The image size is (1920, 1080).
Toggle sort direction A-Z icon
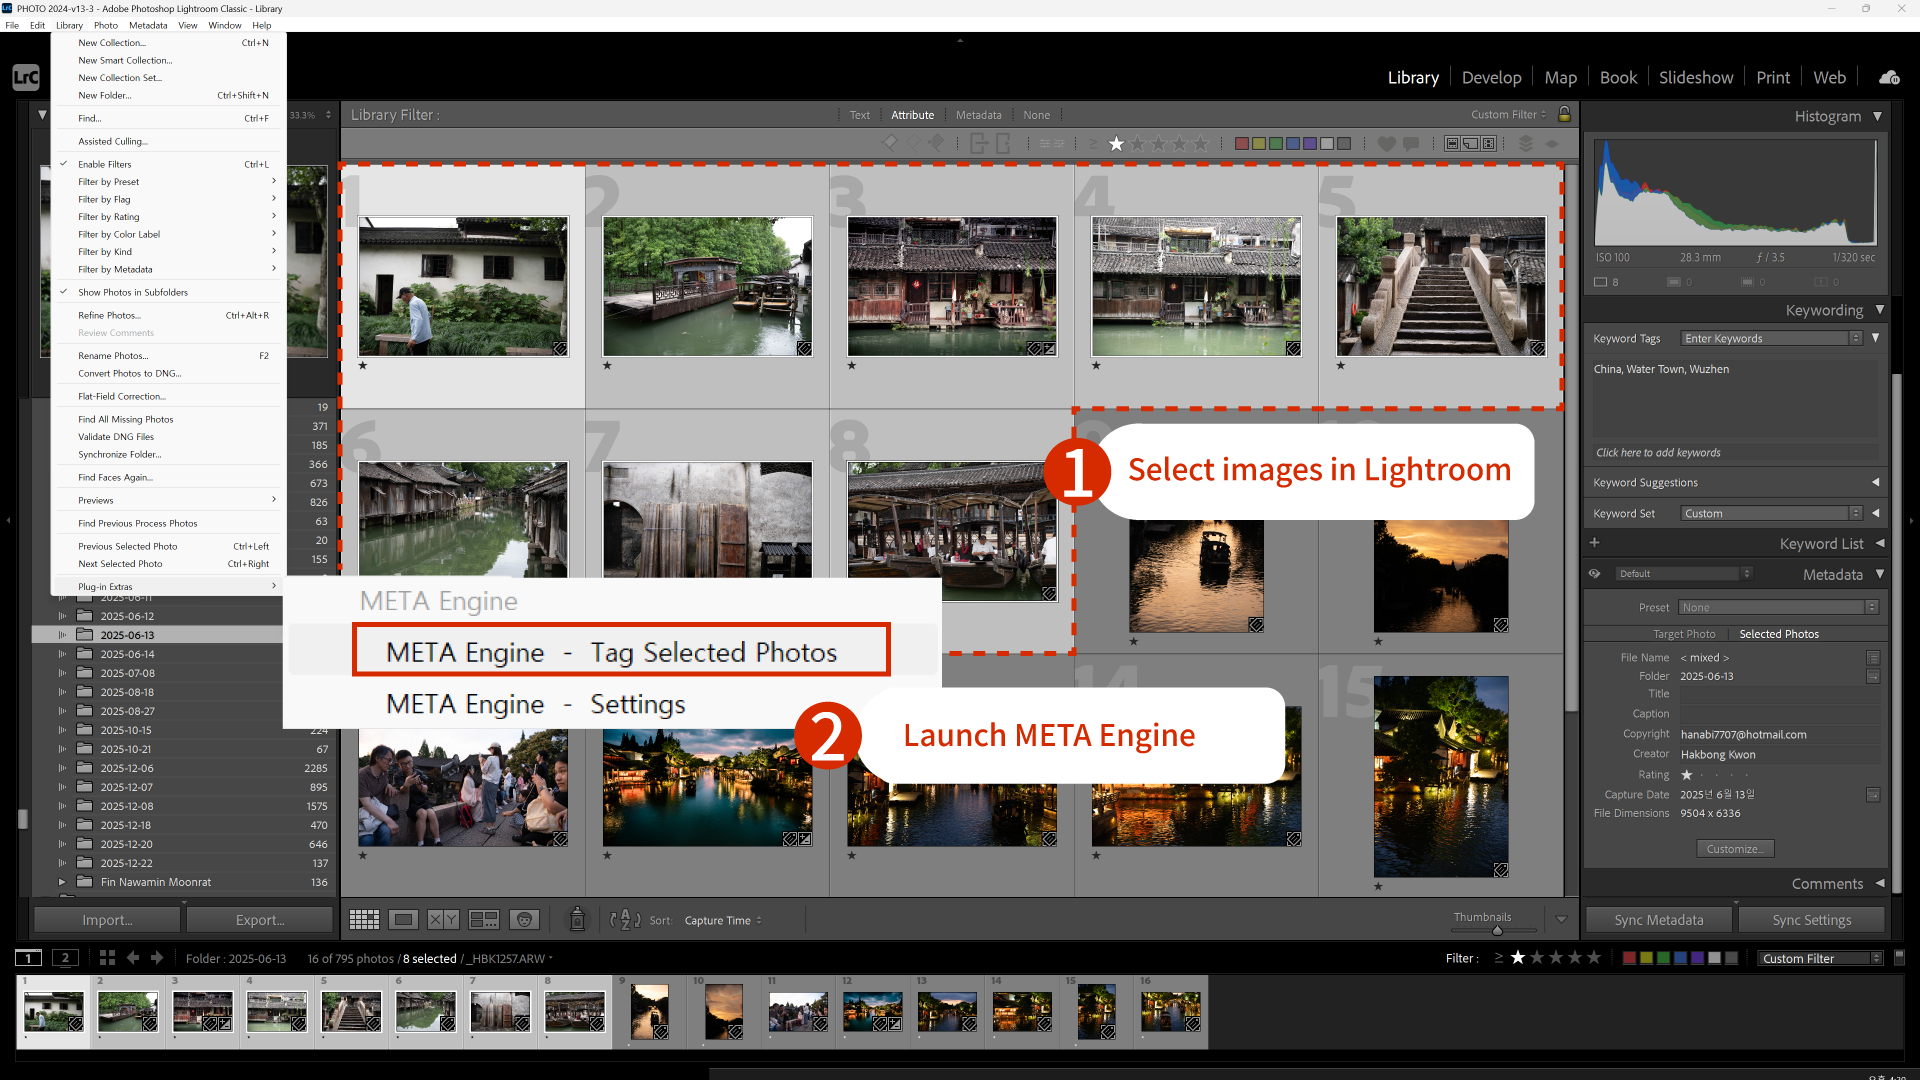[625, 920]
